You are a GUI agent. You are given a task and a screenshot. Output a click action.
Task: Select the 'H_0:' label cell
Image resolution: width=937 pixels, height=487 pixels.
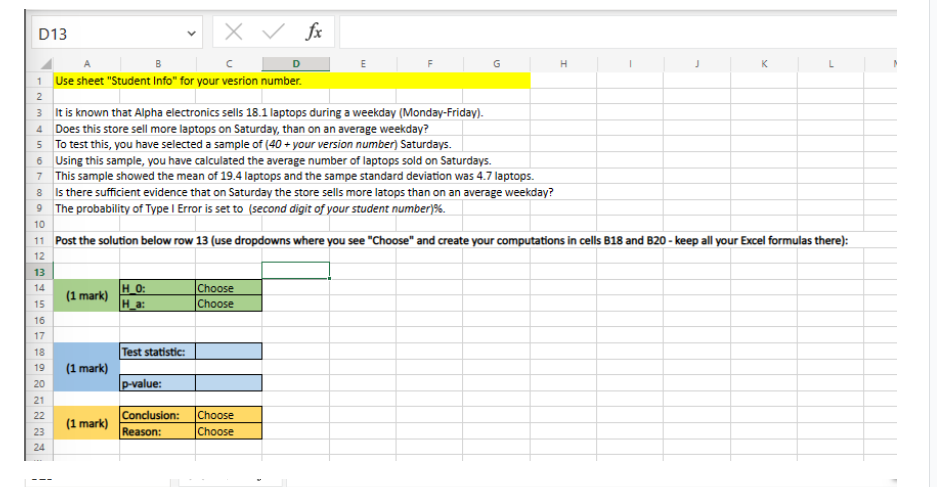[158, 288]
